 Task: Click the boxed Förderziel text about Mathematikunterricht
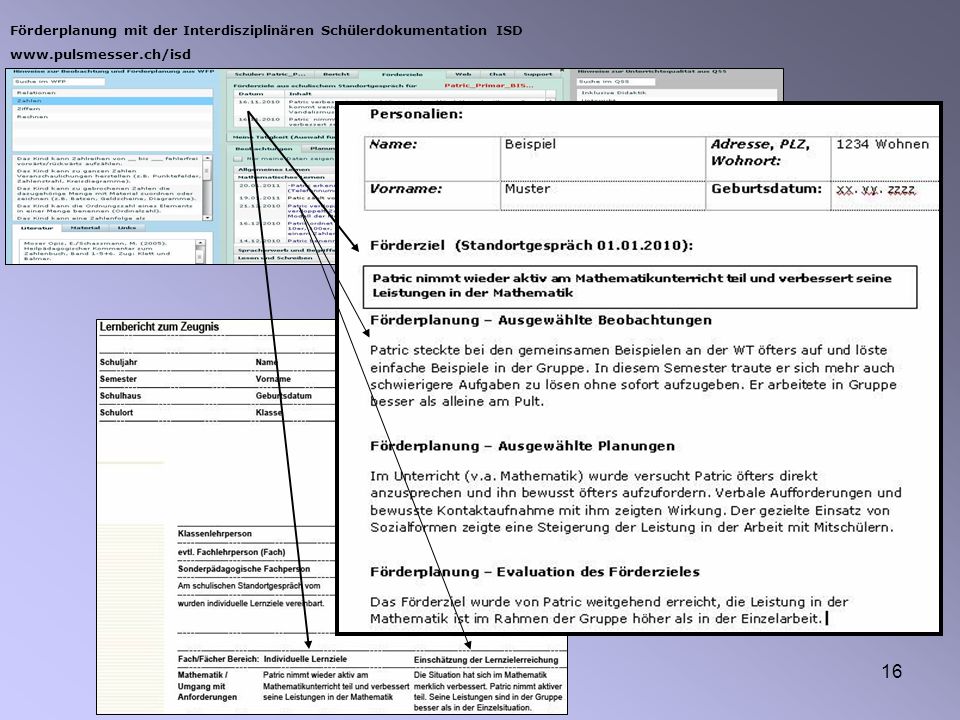pos(640,286)
